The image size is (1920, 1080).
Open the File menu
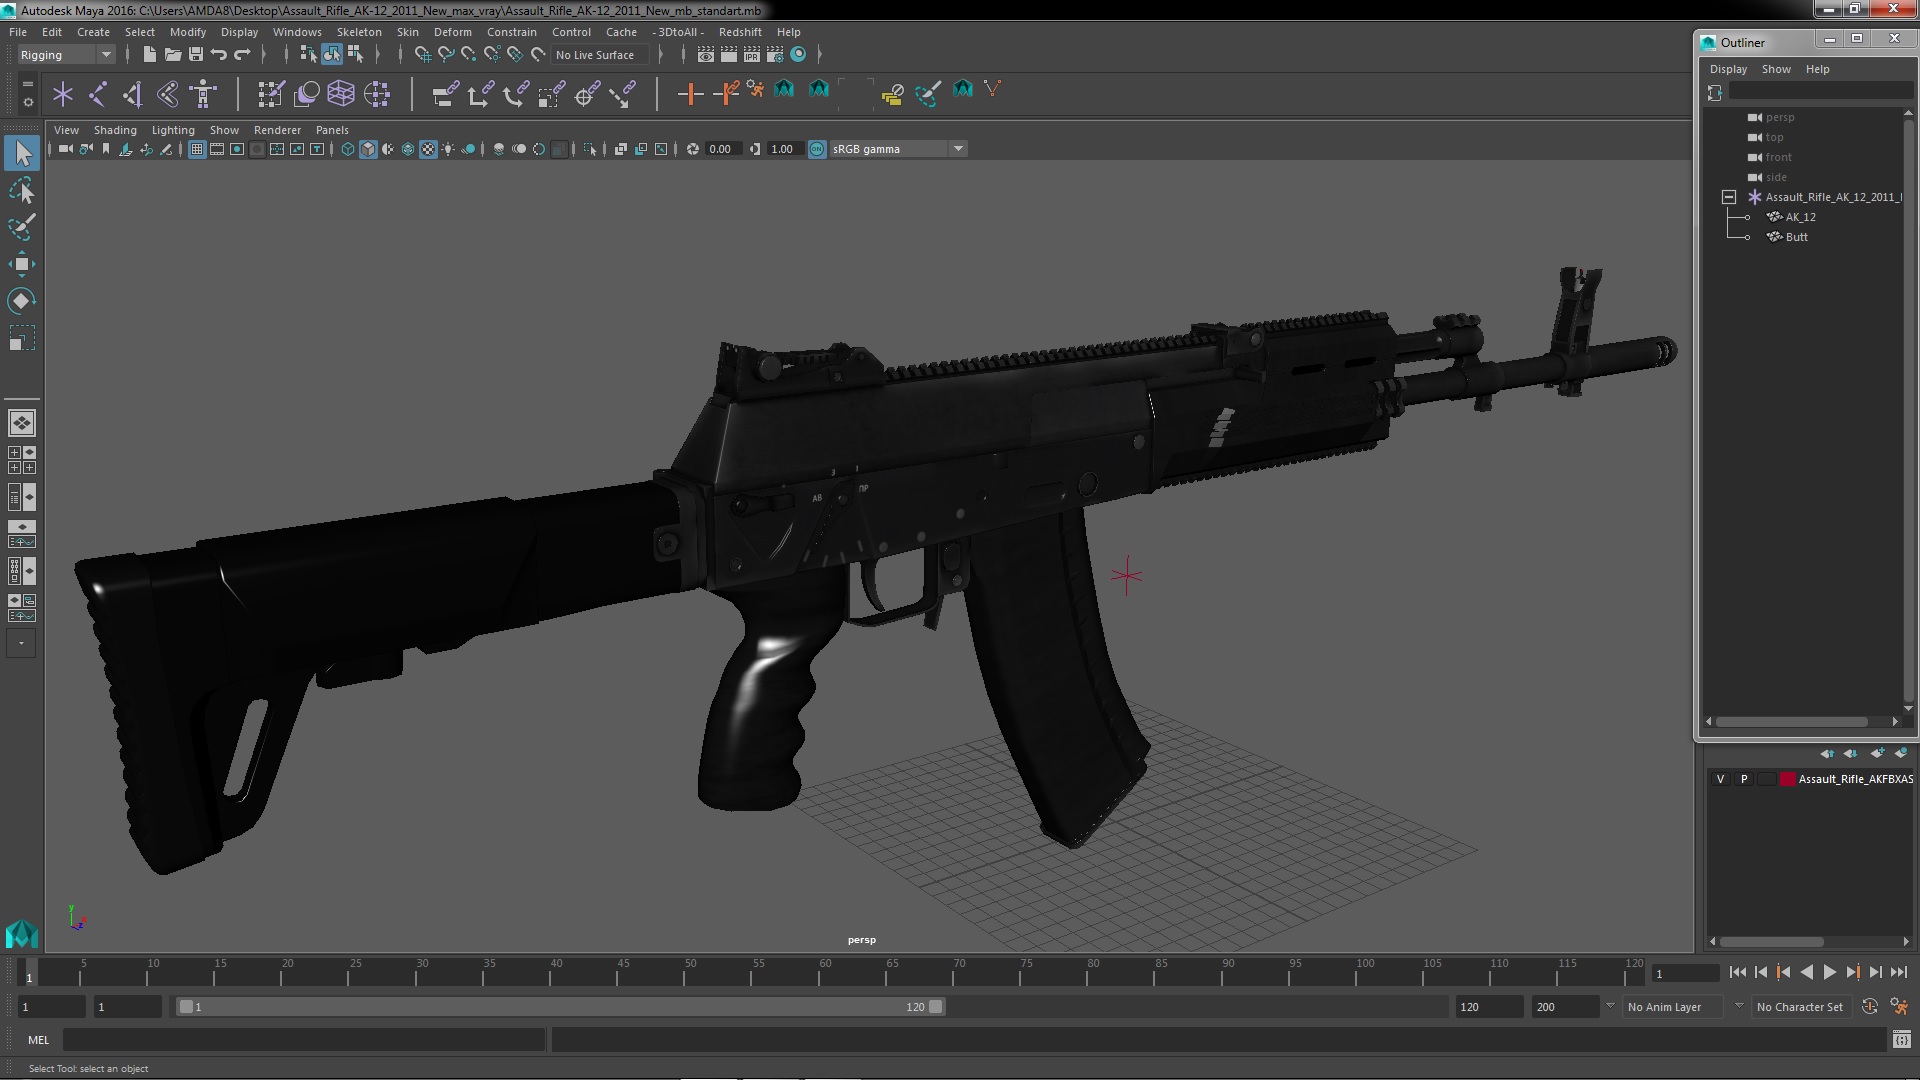pos(18,32)
